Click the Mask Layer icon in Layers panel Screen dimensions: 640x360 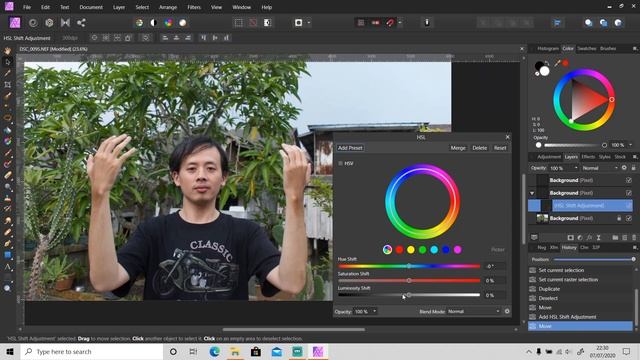(571, 238)
